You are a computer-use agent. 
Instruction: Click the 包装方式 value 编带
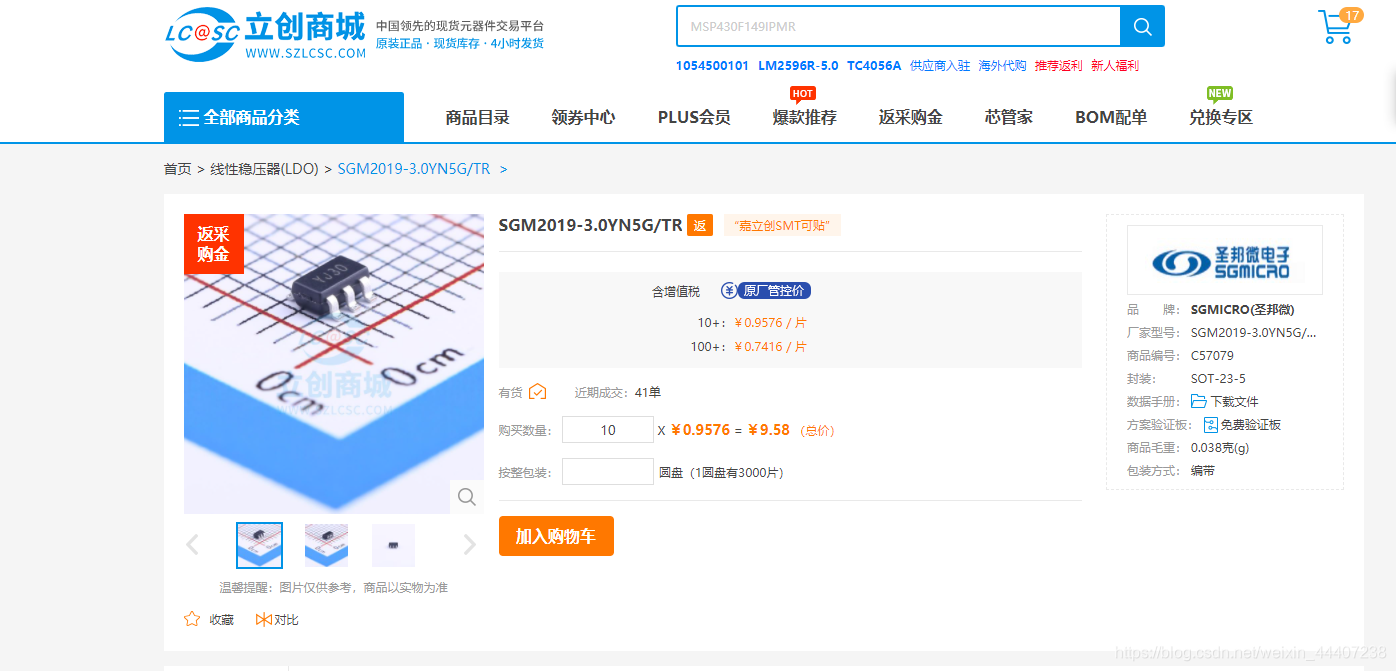click(1203, 471)
